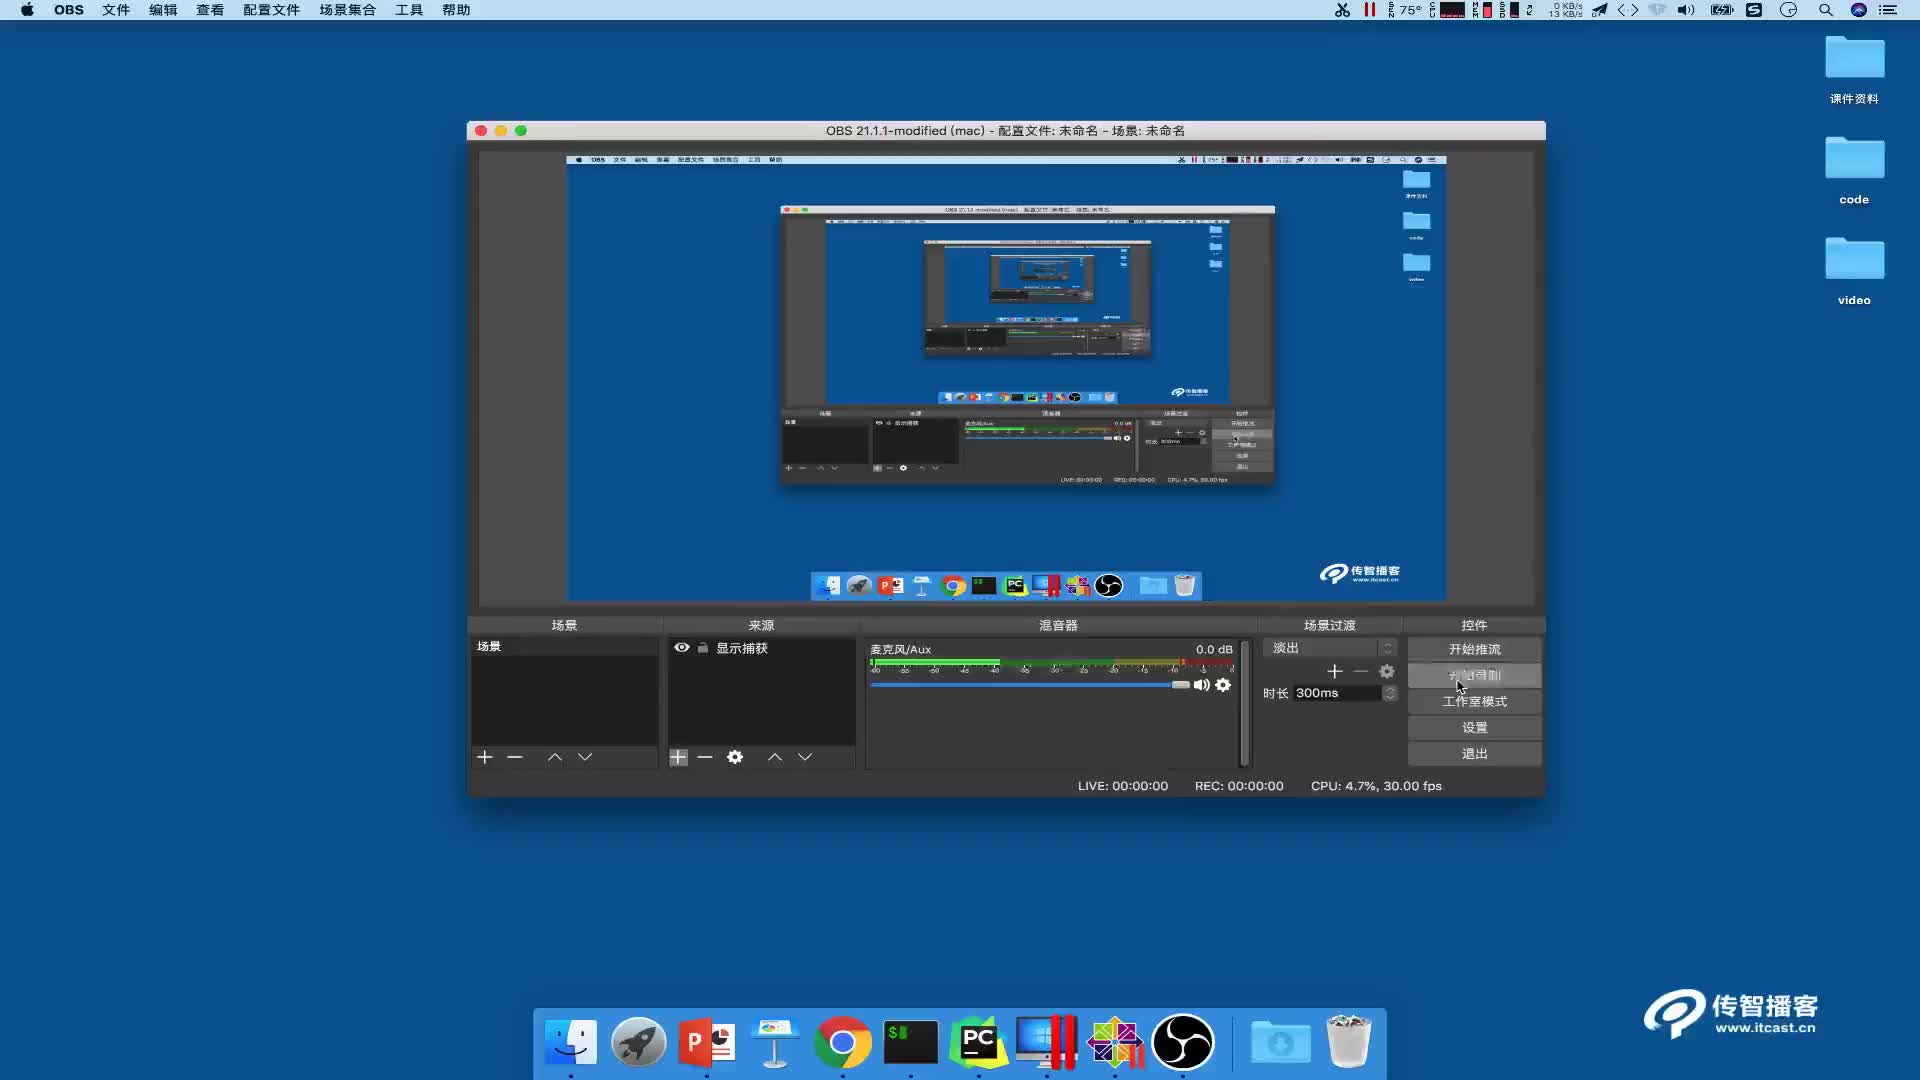
Task: Open Launchpad rocket in the Dock
Action: click(x=639, y=1042)
